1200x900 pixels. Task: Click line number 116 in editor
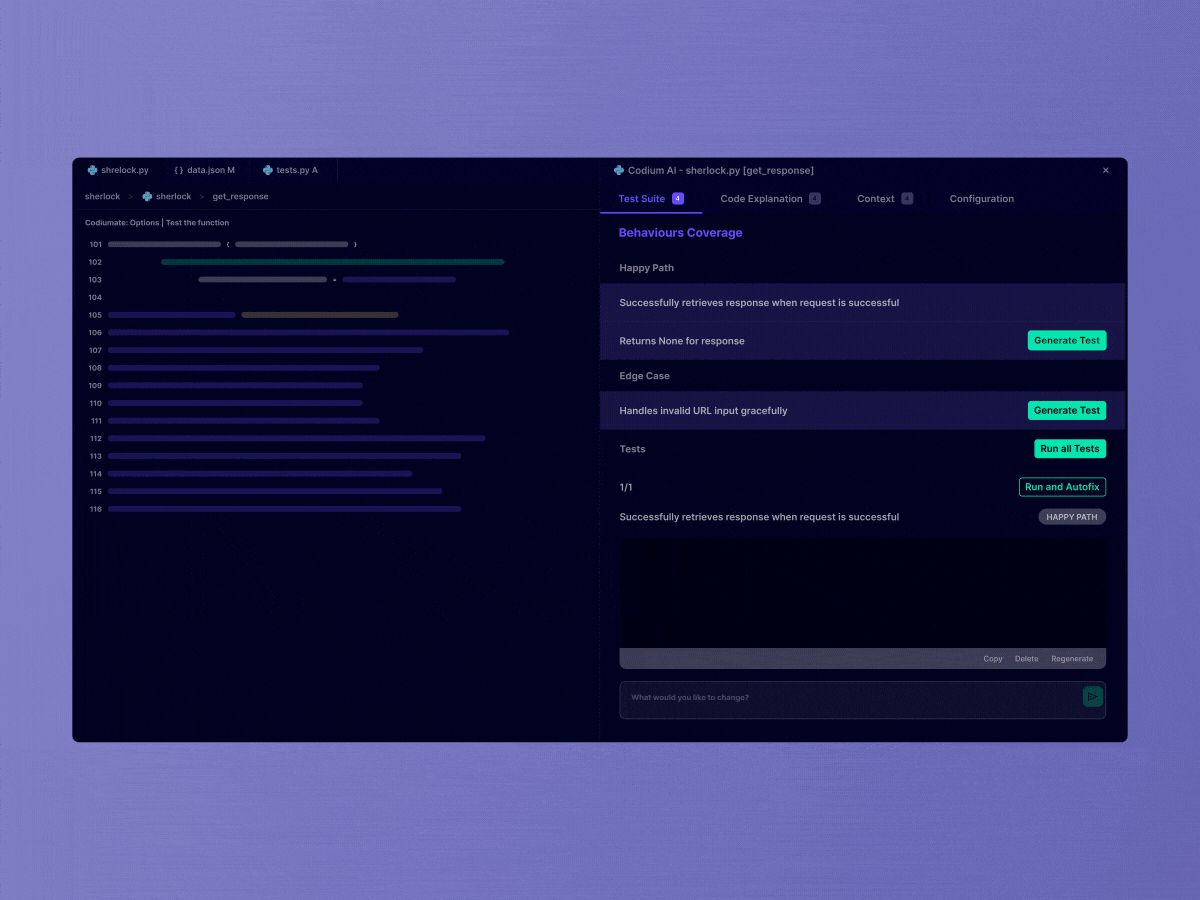(x=95, y=509)
